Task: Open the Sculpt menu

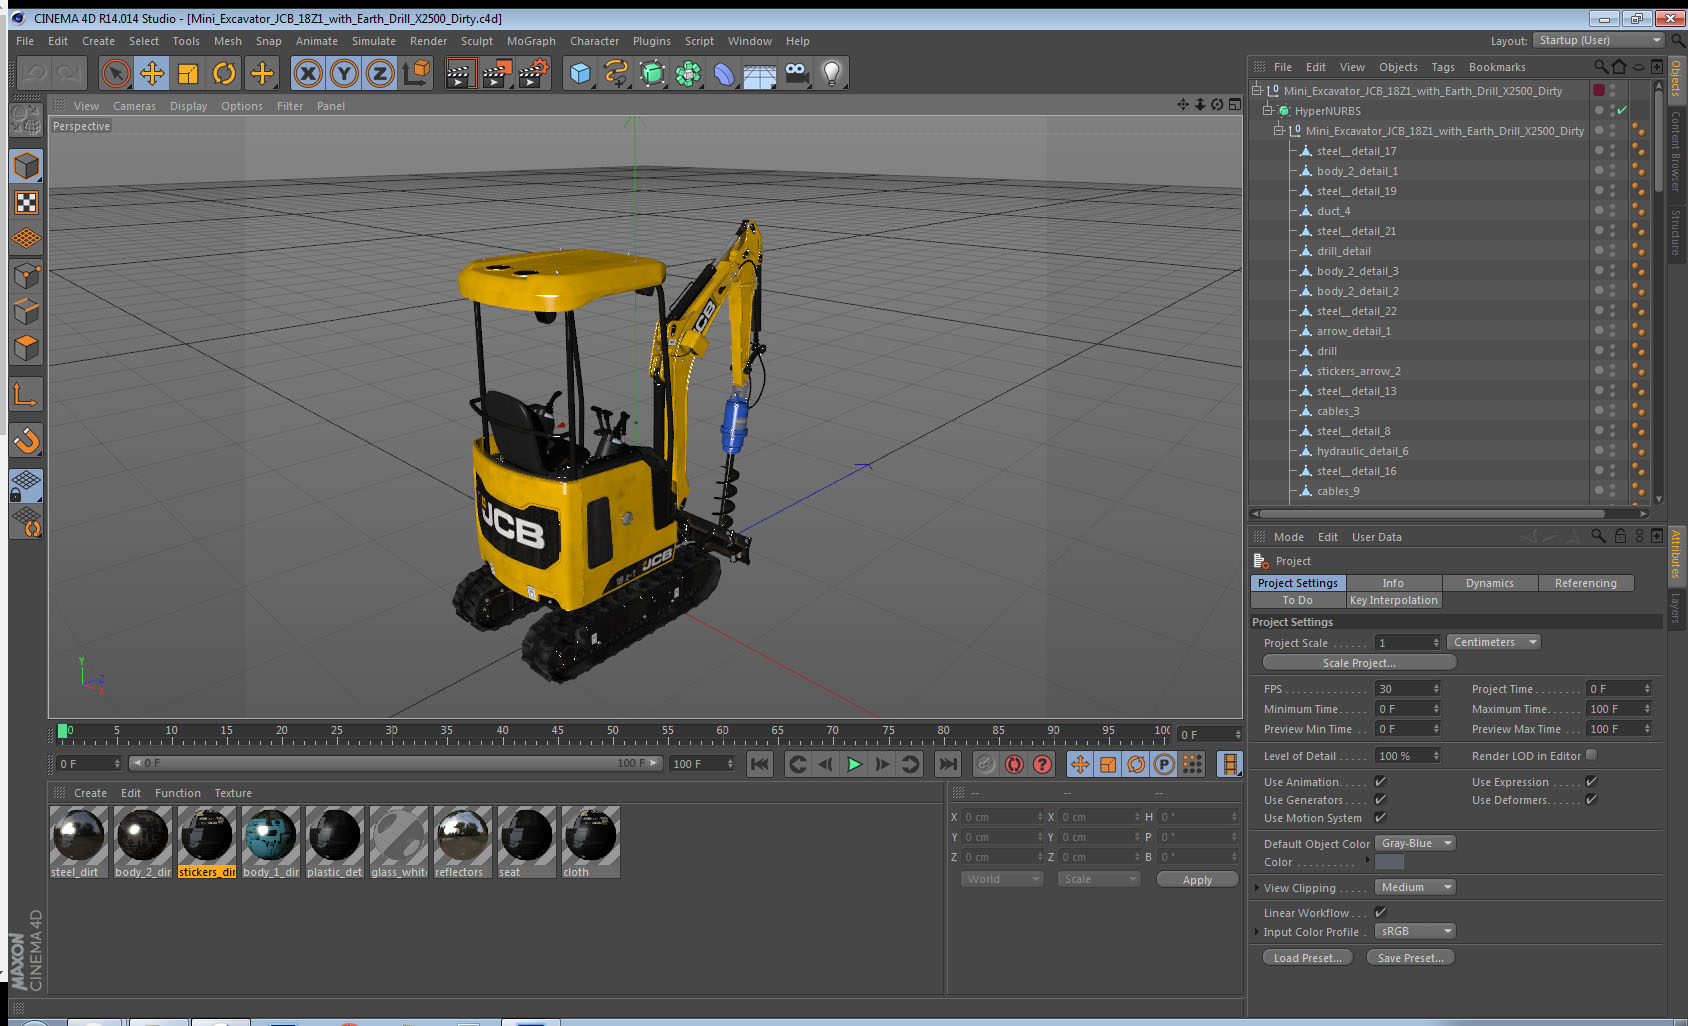Action: (477, 41)
